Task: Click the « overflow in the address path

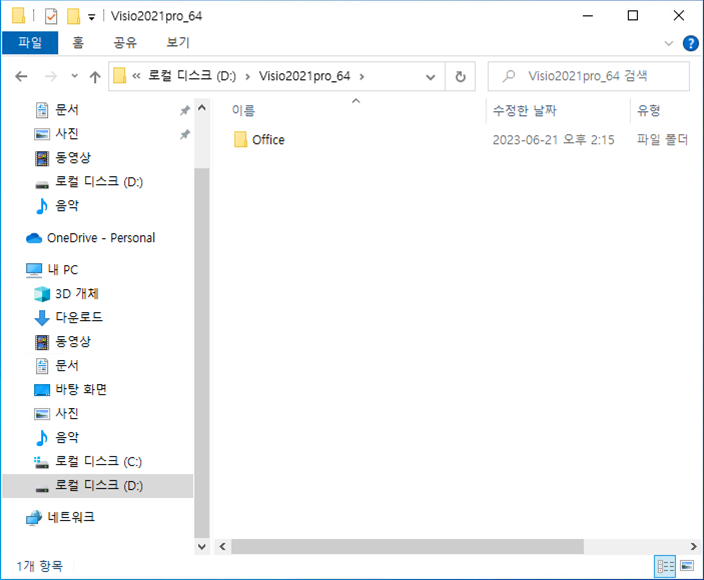Action: pyautogui.click(x=136, y=76)
